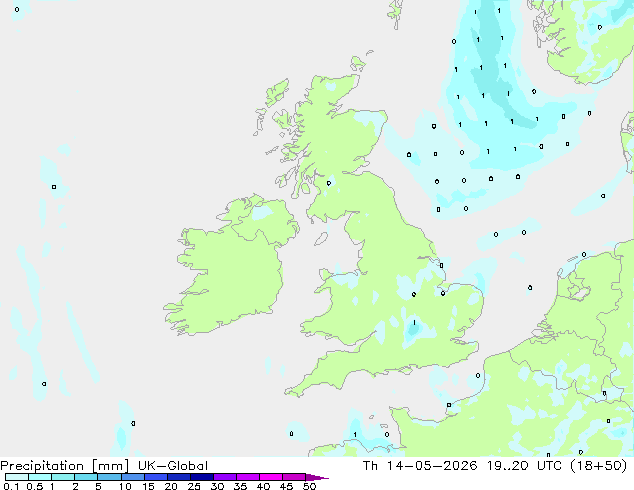Screen dimensions: 634x490
Task: Click the over-50 mm legend arrow tip
Action: click(x=317, y=477)
